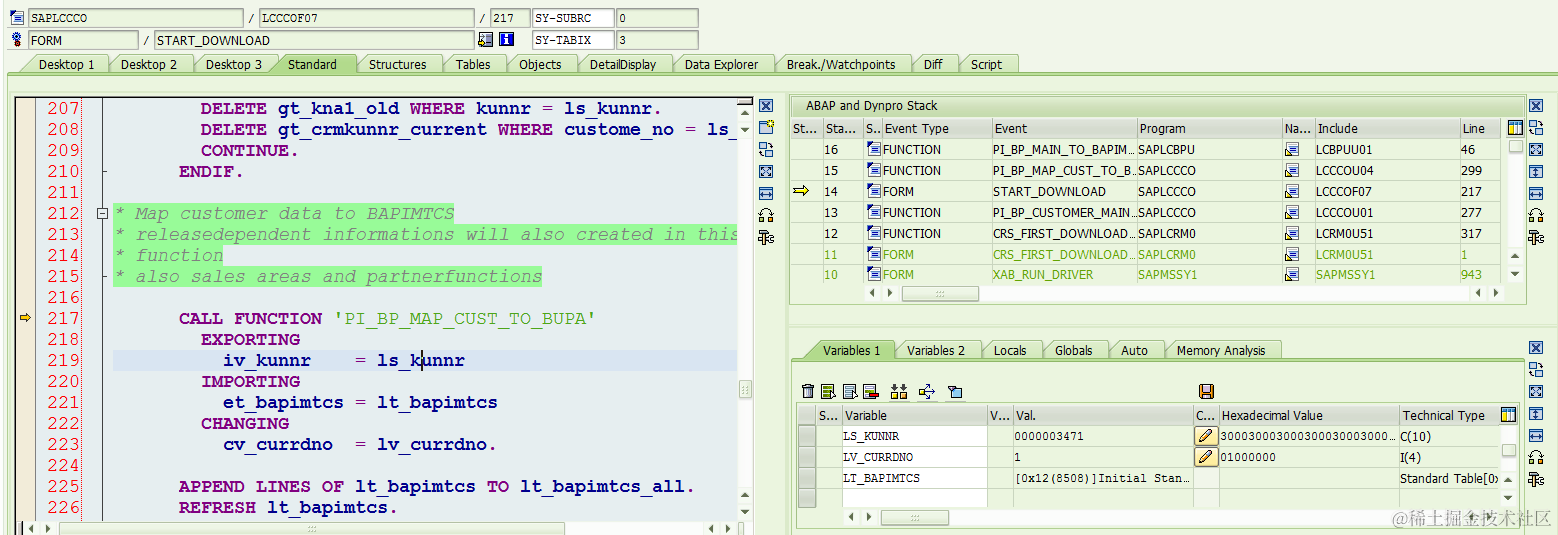
Task: Click the blue info icon near START_DOWNLOAD
Action: (x=507, y=40)
